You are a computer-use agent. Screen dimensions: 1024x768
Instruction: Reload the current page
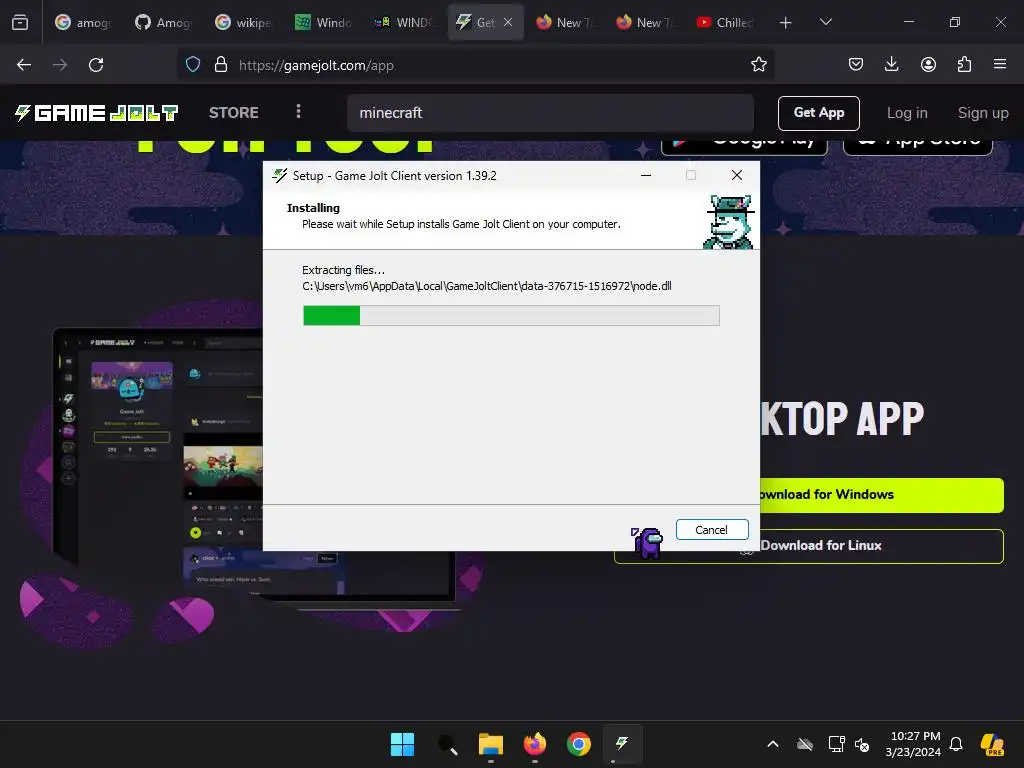click(96, 65)
